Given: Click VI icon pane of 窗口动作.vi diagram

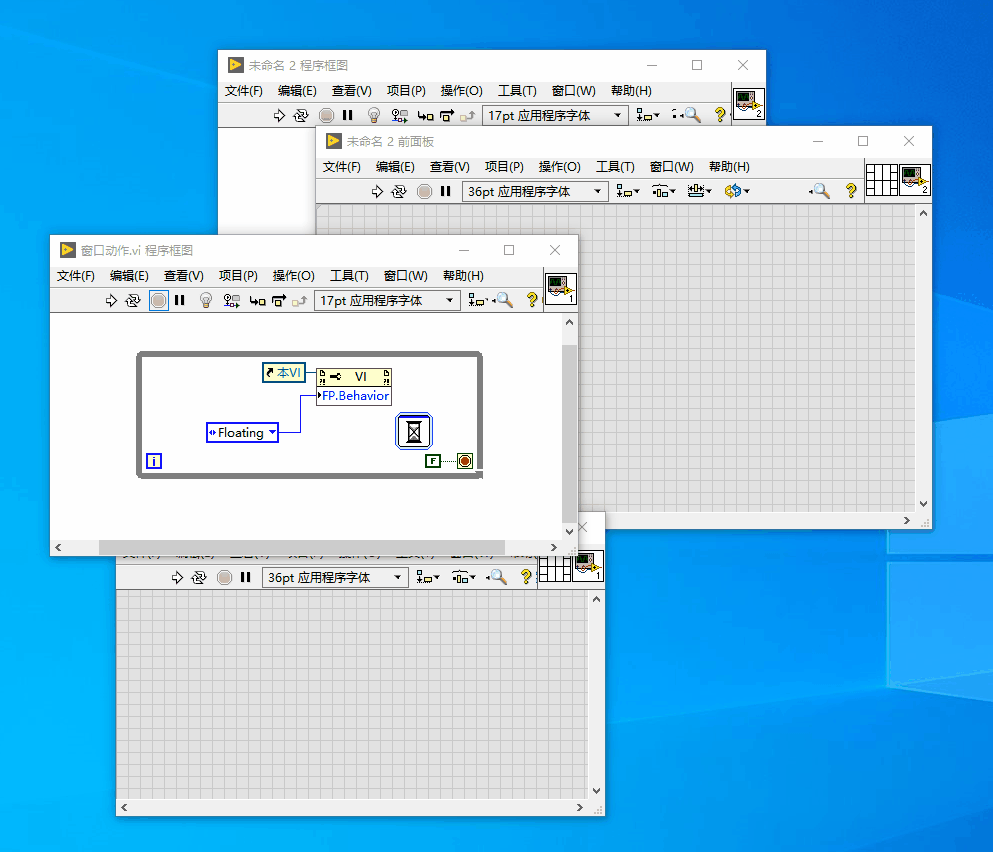Looking at the screenshot, I should (x=561, y=289).
